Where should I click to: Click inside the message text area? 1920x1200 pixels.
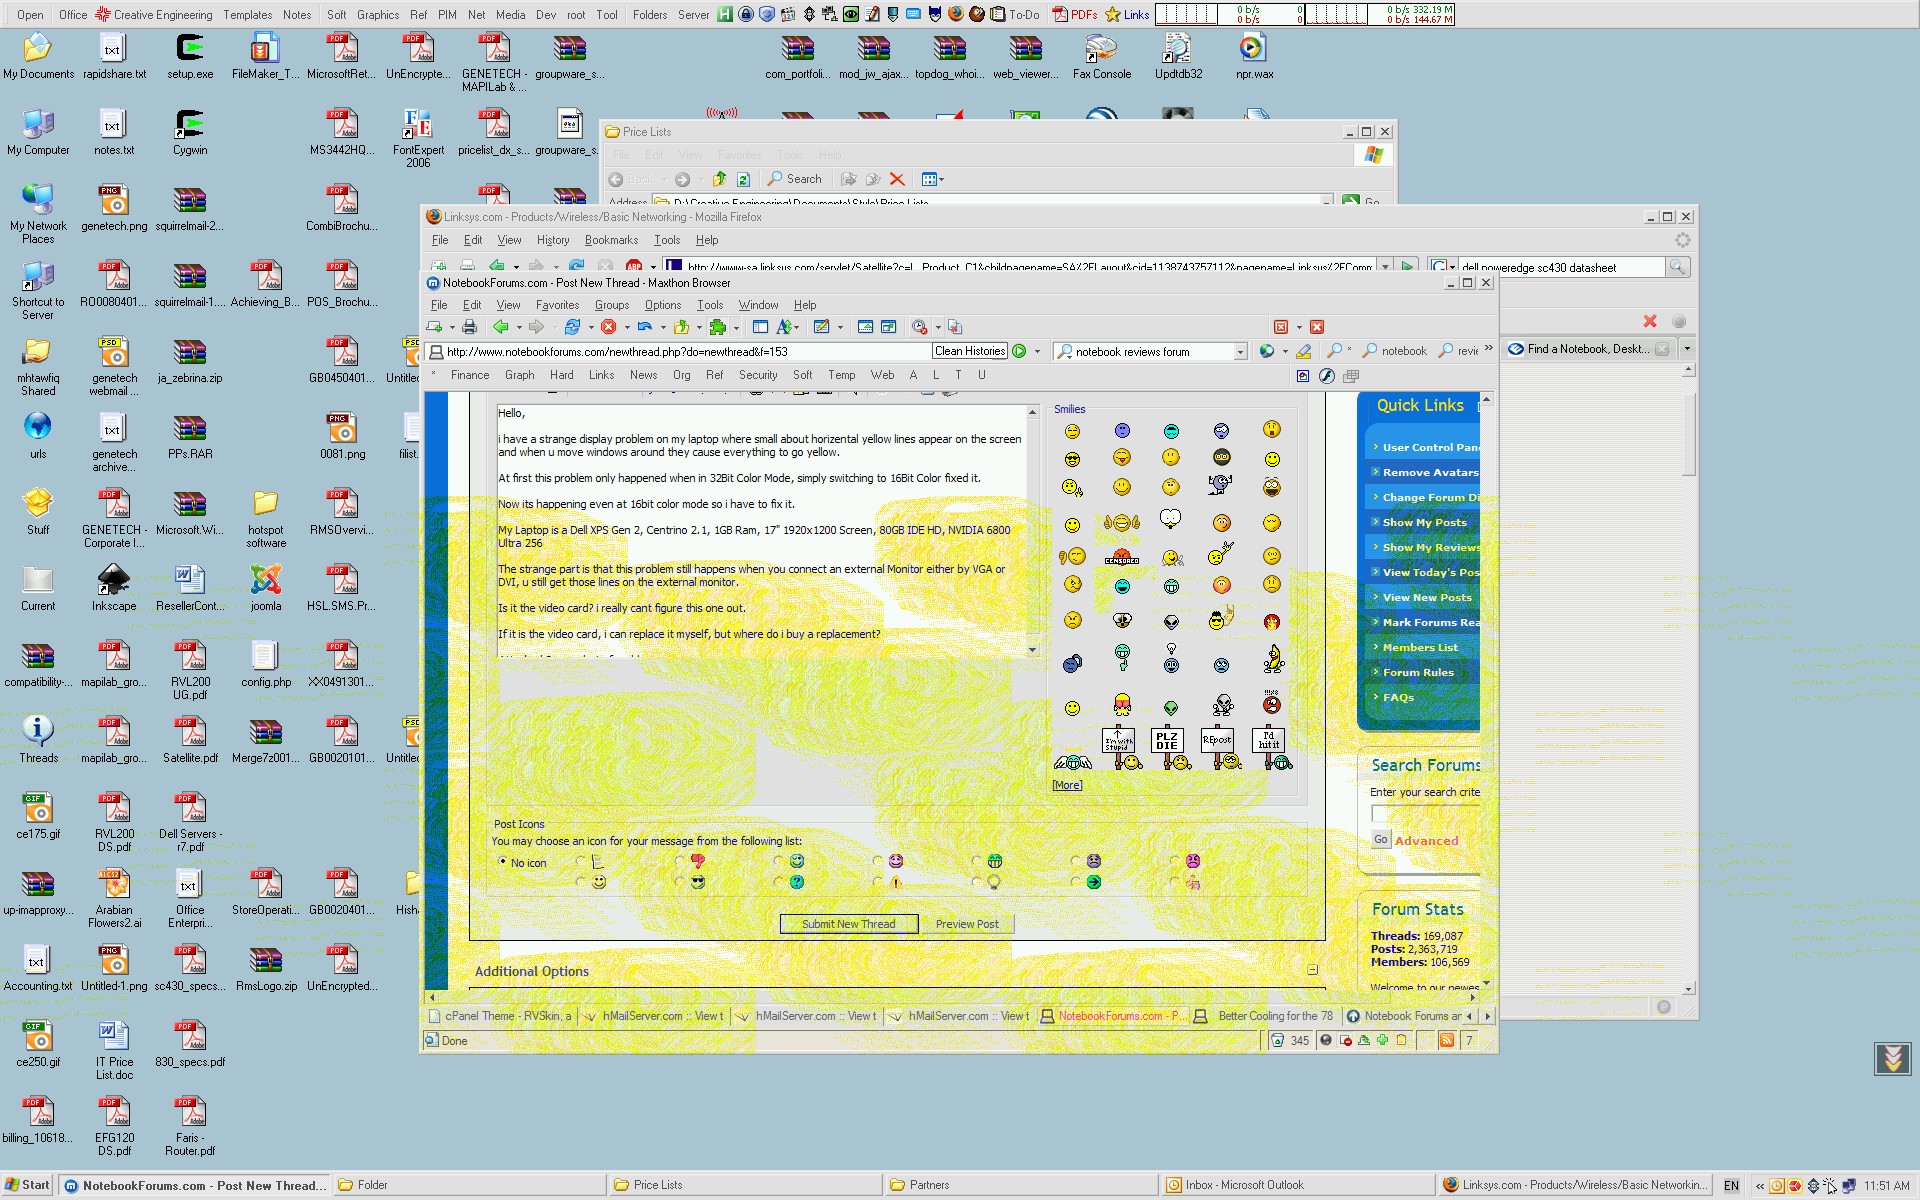point(761,531)
